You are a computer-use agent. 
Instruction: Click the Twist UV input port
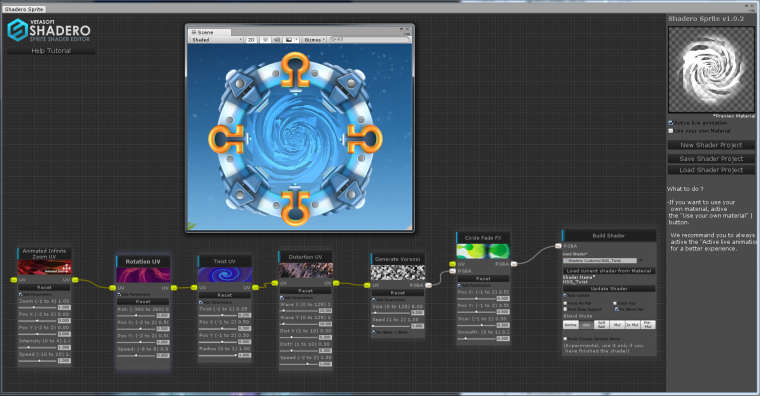point(194,287)
